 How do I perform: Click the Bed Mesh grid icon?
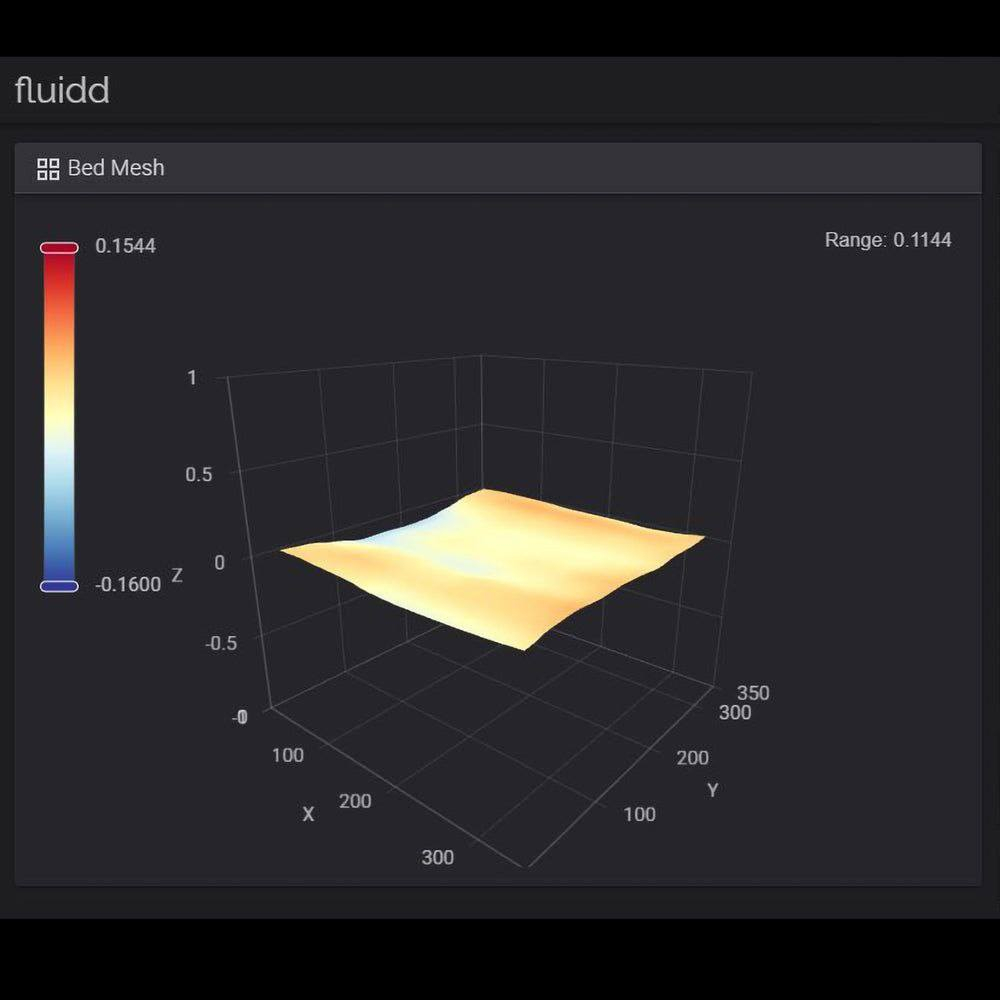tap(48, 169)
